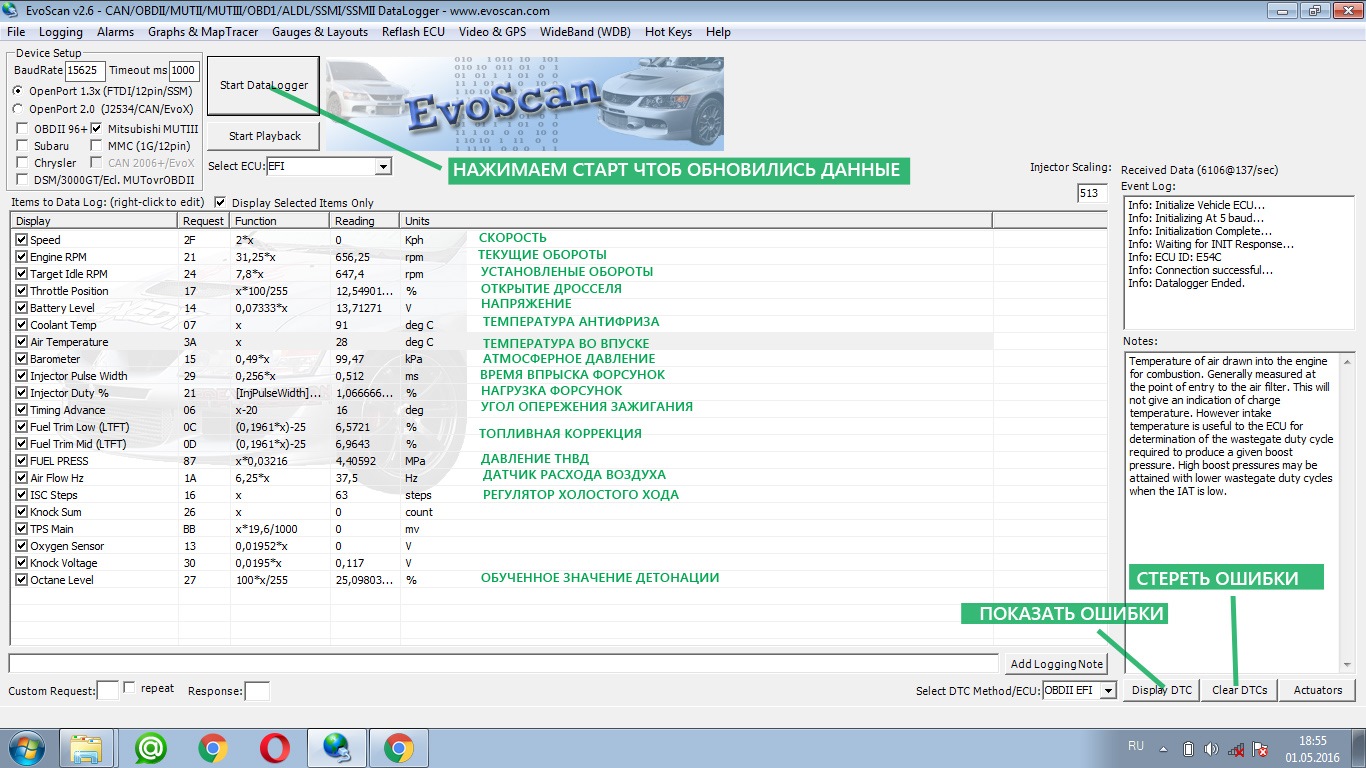
Task: Click the Start DataLogger button
Action: [264, 85]
